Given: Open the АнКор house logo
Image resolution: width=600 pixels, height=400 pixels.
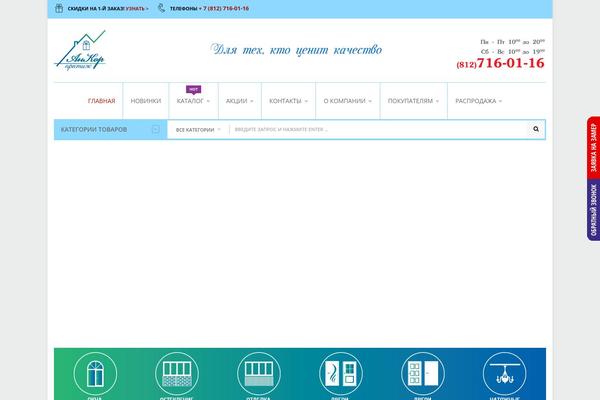Looking at the screenshot, I should 80,50.
